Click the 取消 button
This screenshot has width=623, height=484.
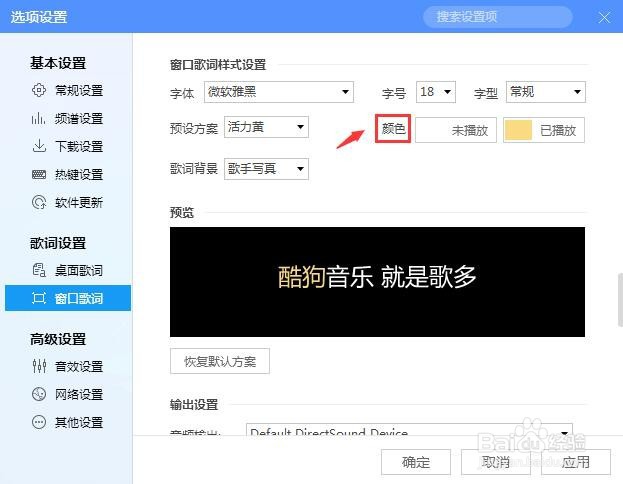click(x=495, y=462)
